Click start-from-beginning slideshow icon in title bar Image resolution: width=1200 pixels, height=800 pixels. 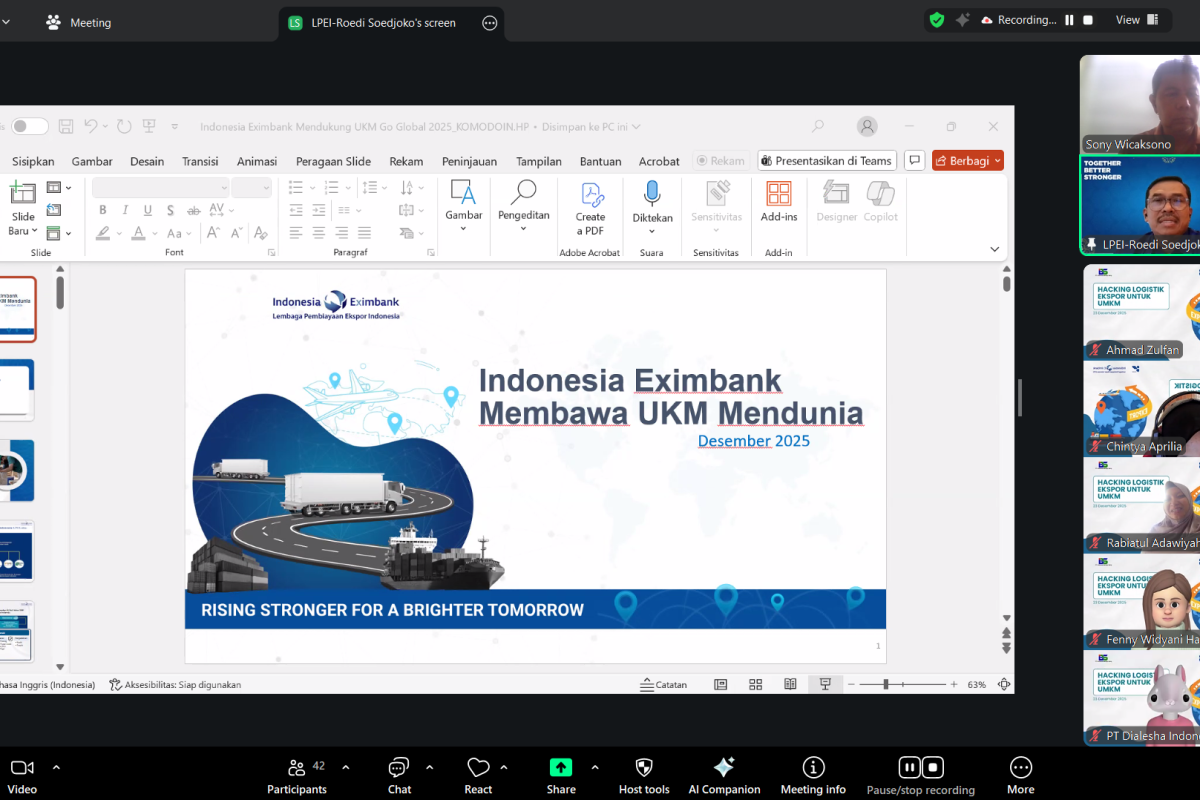coord(149,126)
